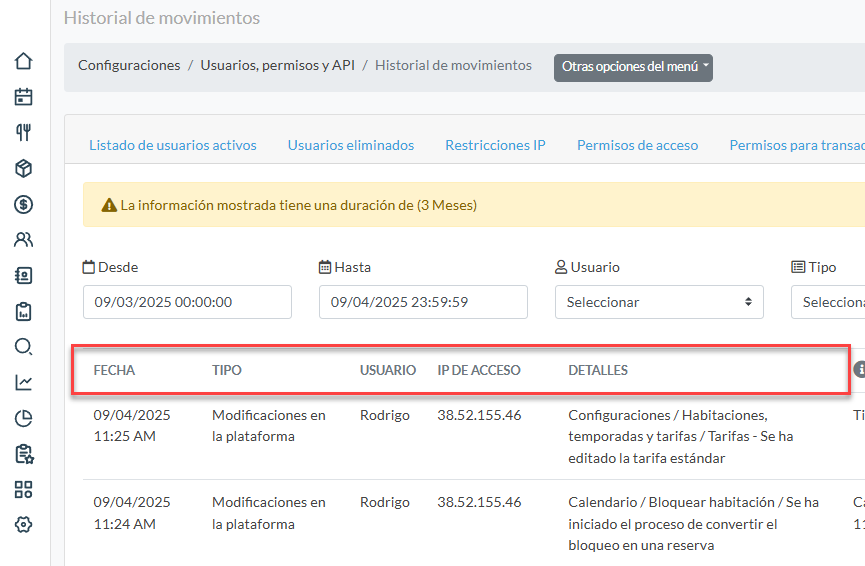Image resolution: width=865 pixels, height=566 pixels.
Task: Open the users group sidebar icon
Action: point(23,240)
